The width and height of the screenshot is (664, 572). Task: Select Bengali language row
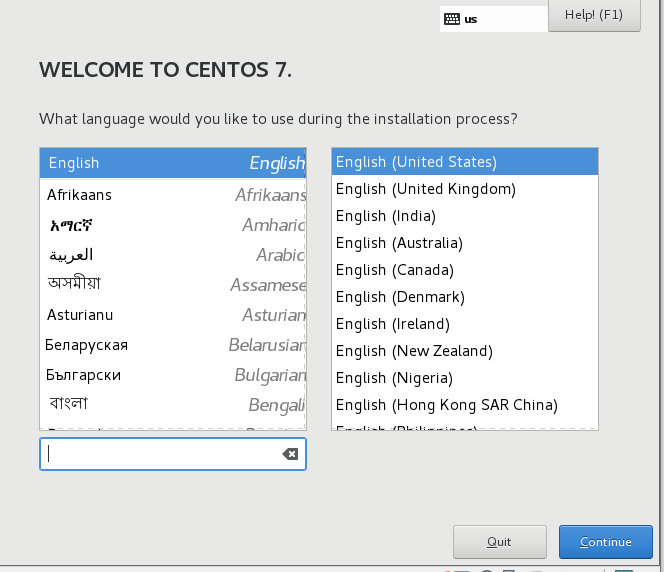(173, 404)
